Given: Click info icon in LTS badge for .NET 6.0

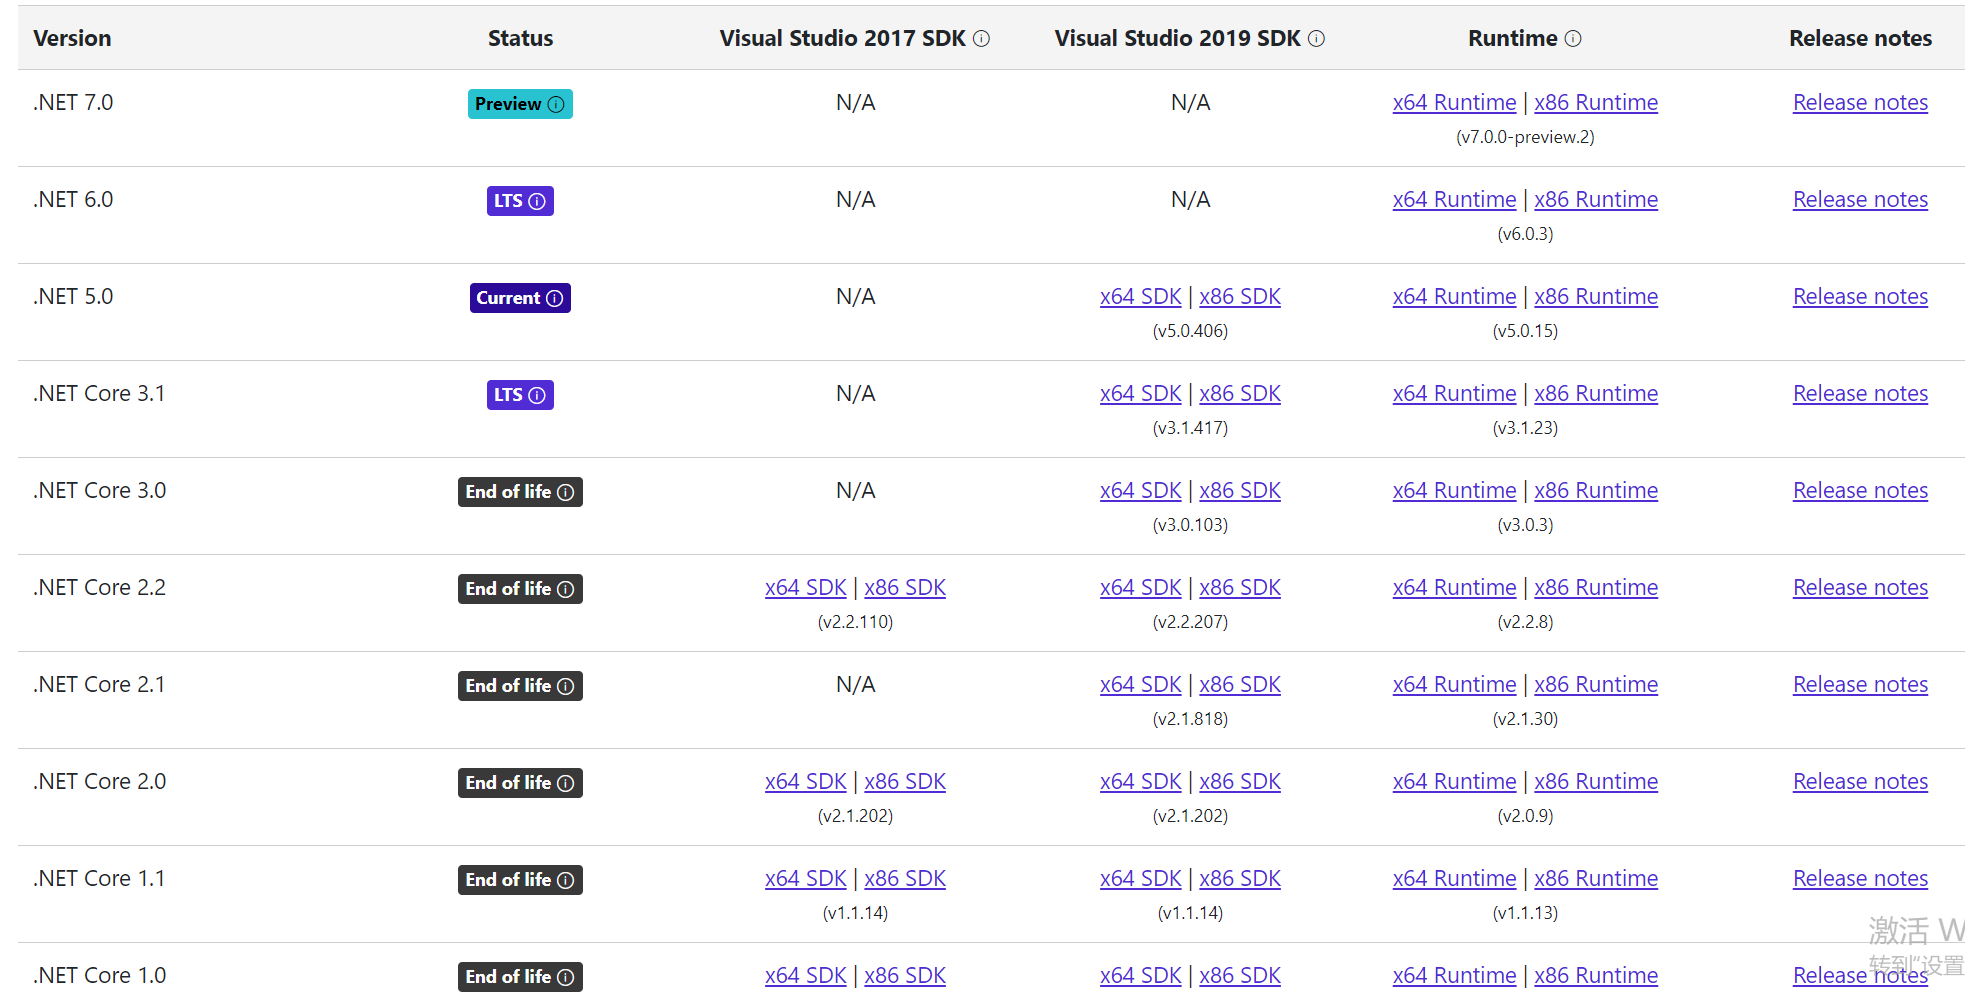Looking at the screenshot, I should pyautogui.click(x=537, y=201).
